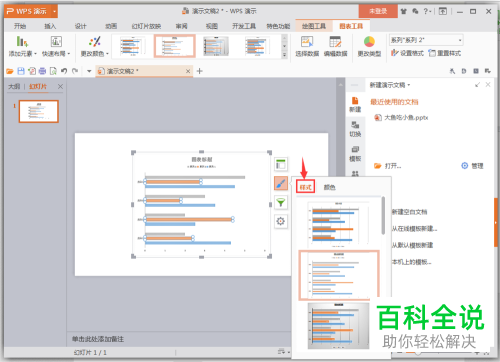Expand the ribbon chart style gallery
Screen dimensions: 500x362
(x=284, y=55)
